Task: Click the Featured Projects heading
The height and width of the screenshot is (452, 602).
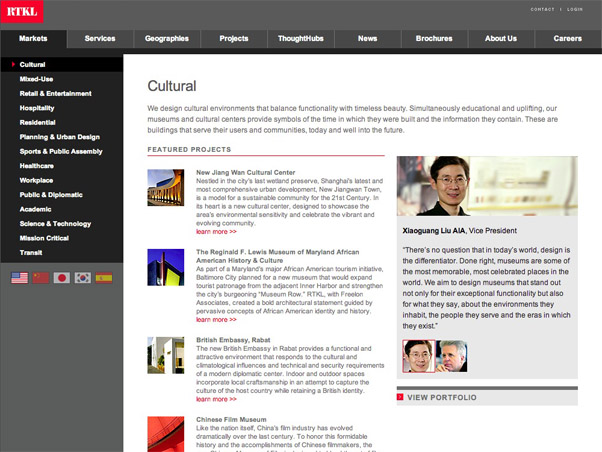Action: pos(189,149)
